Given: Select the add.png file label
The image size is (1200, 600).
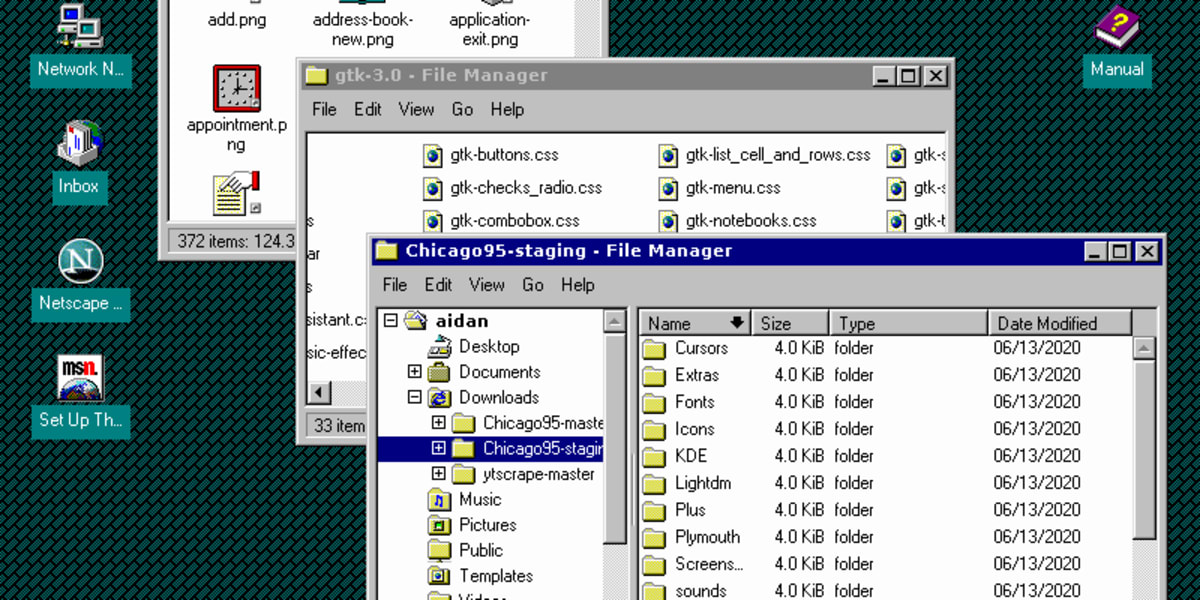Looking at the screenshot, I should tap(237, 19).
